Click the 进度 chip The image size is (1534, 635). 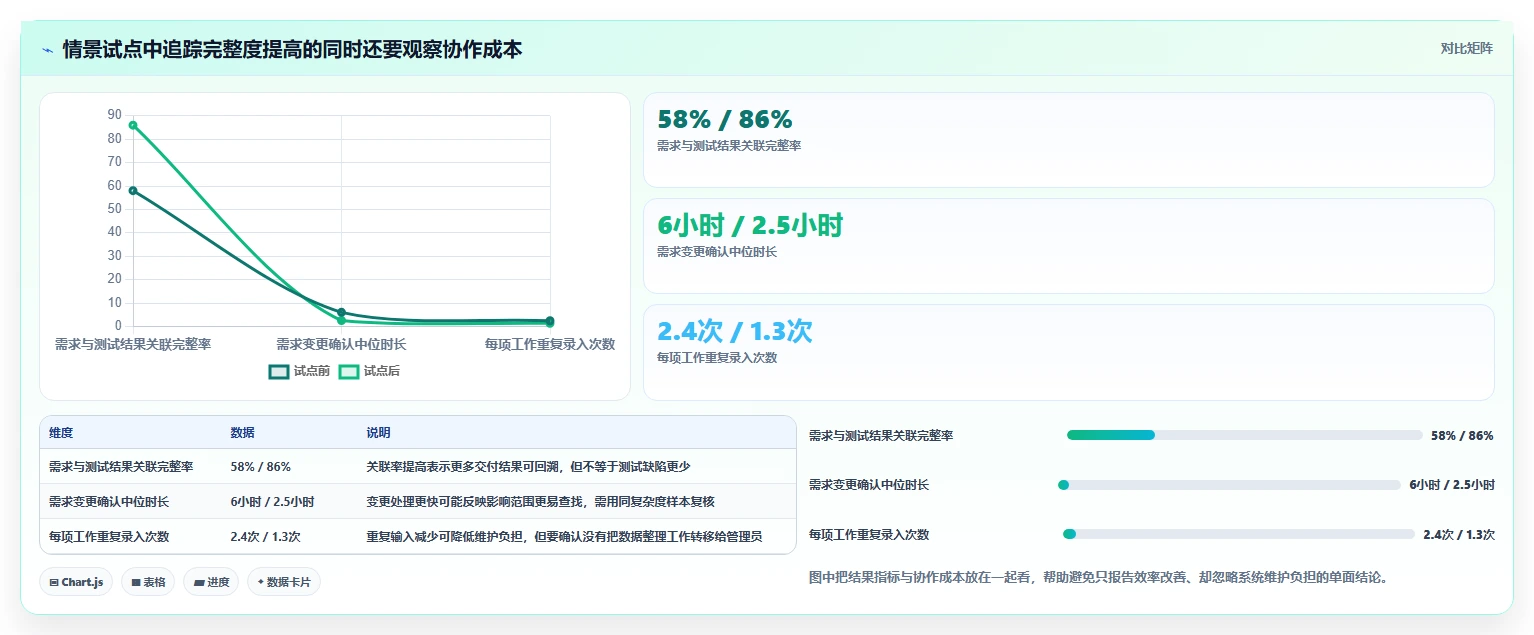(211, 582)
